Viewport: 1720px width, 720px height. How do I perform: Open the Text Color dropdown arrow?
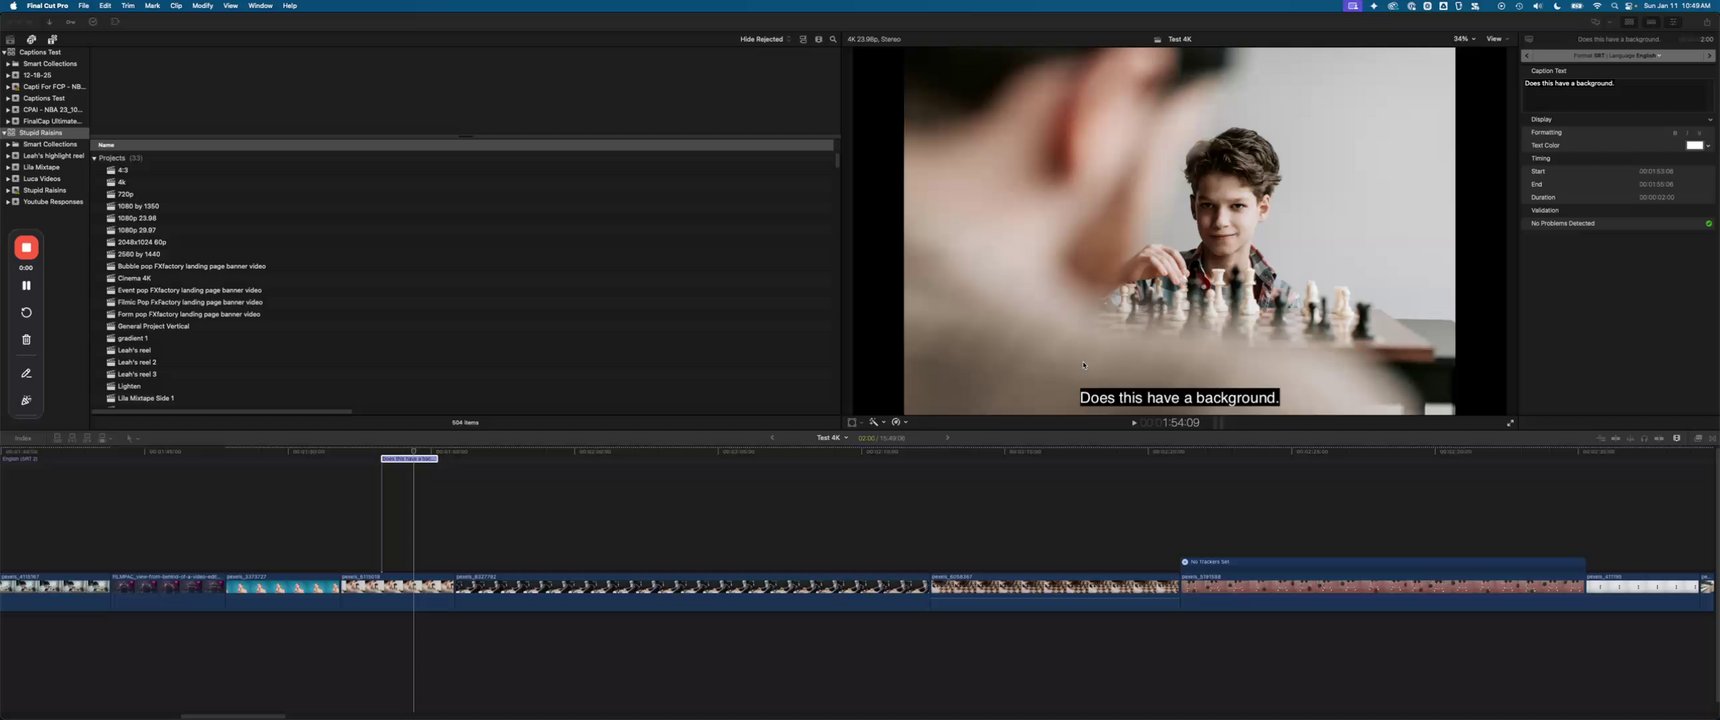coord(1708,146)
